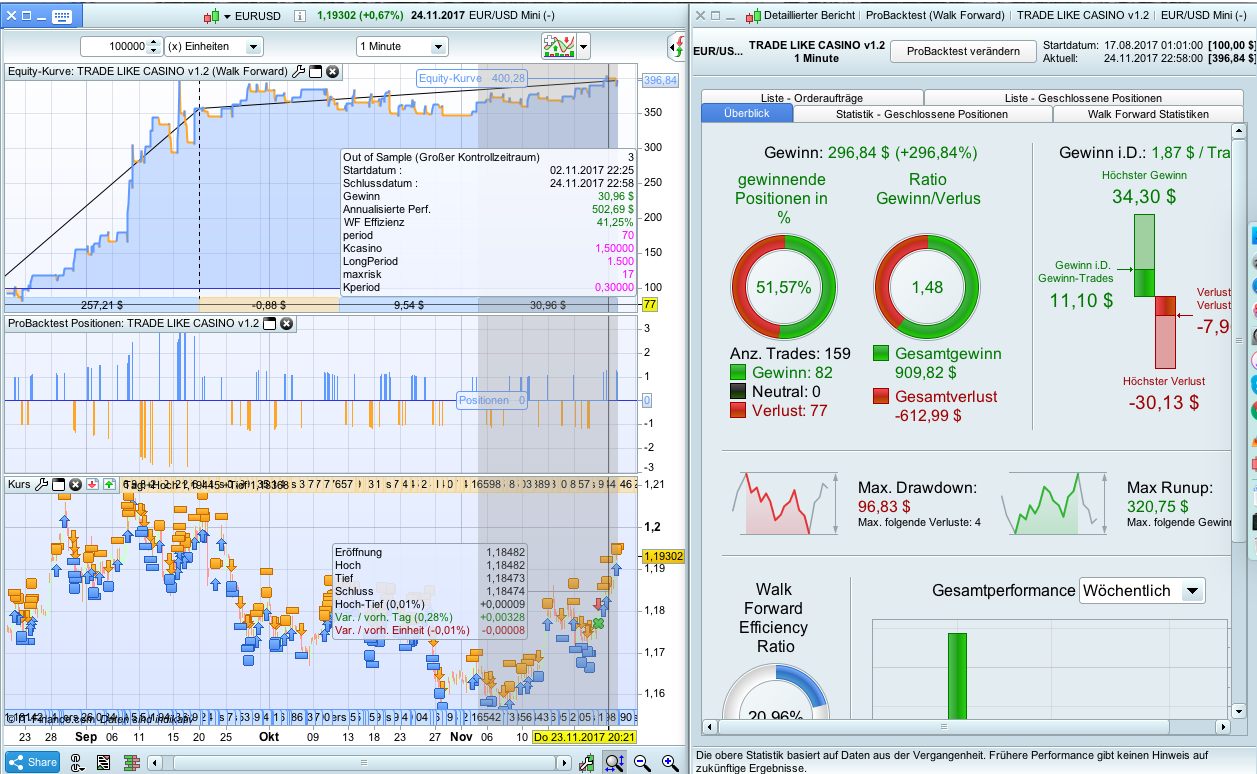Click the gewinnende Positionen 51,57% donut chart
Screen dimensions: 1257x774
click(783, 287)
